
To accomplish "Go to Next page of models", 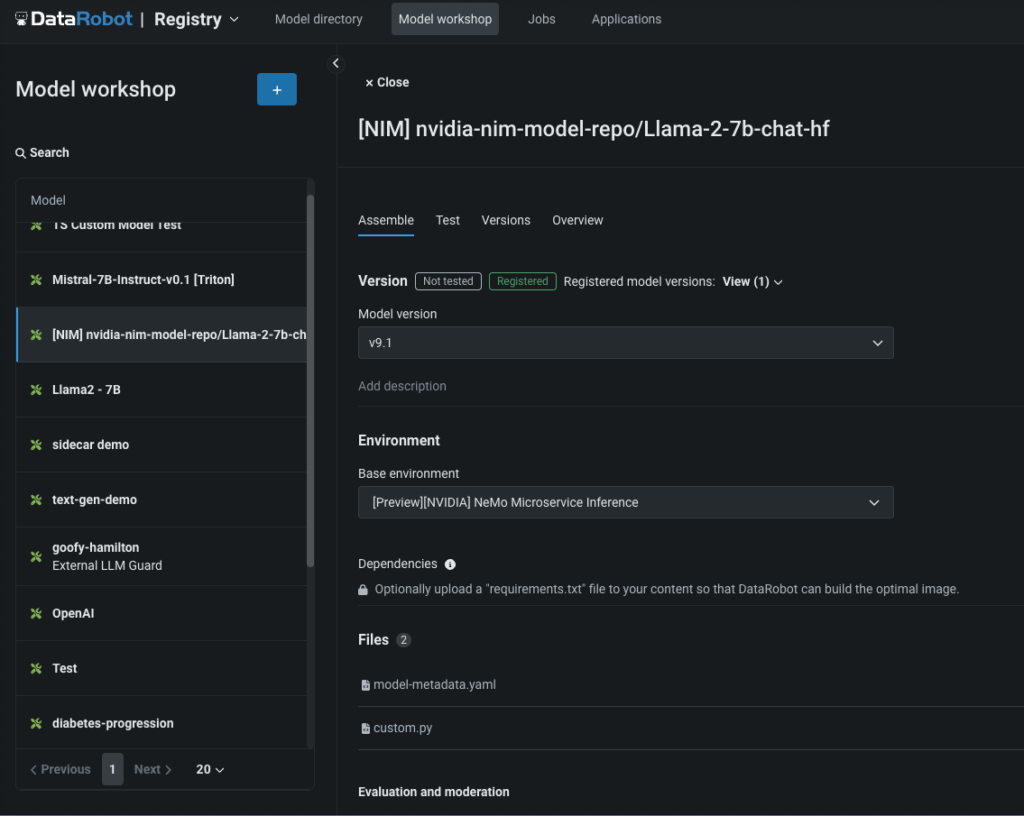I will (153, 769).
